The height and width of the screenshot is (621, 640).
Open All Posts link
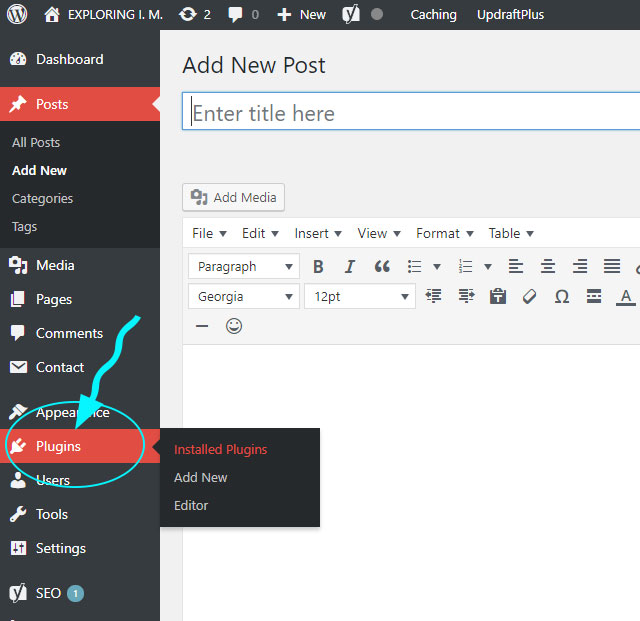(36, 142)
